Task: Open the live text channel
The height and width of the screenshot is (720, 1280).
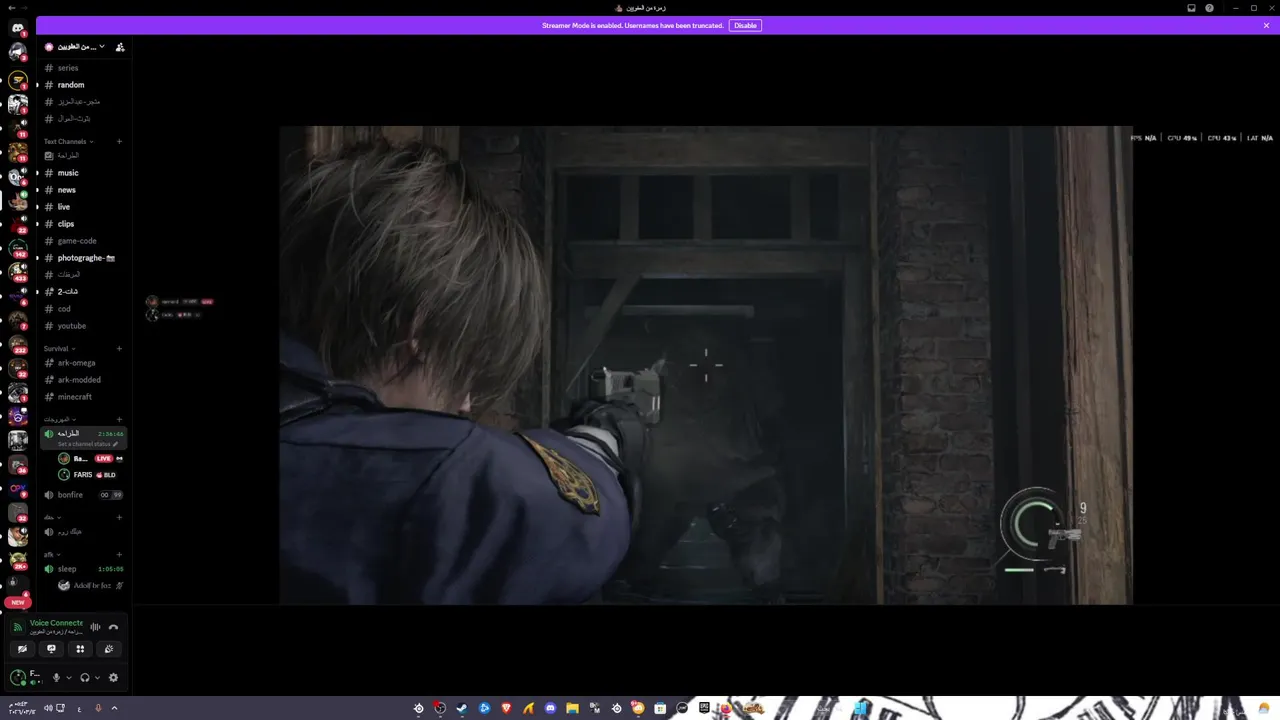Action: [84, 207]
